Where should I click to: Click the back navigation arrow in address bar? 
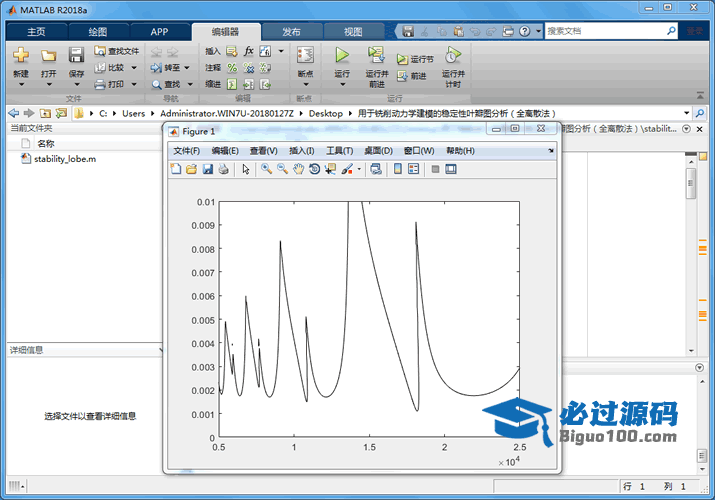[x=14, y=113]
